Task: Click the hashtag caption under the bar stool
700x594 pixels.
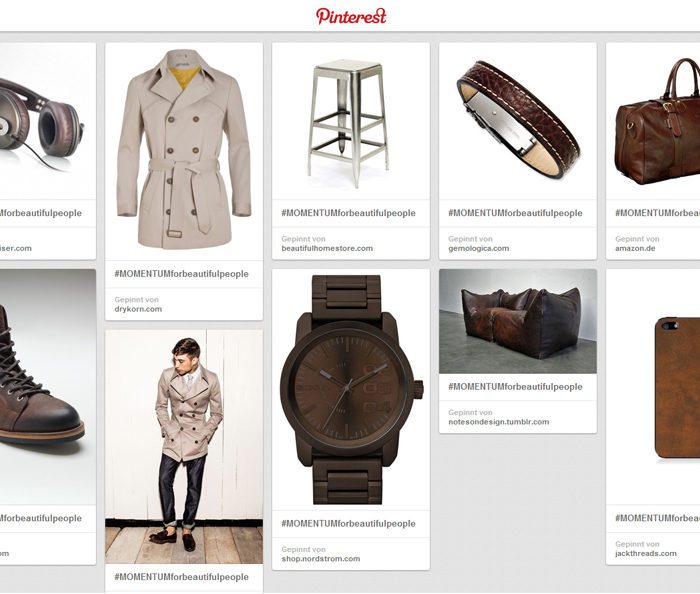Action: pyautogui.click(x=348, y=213)
